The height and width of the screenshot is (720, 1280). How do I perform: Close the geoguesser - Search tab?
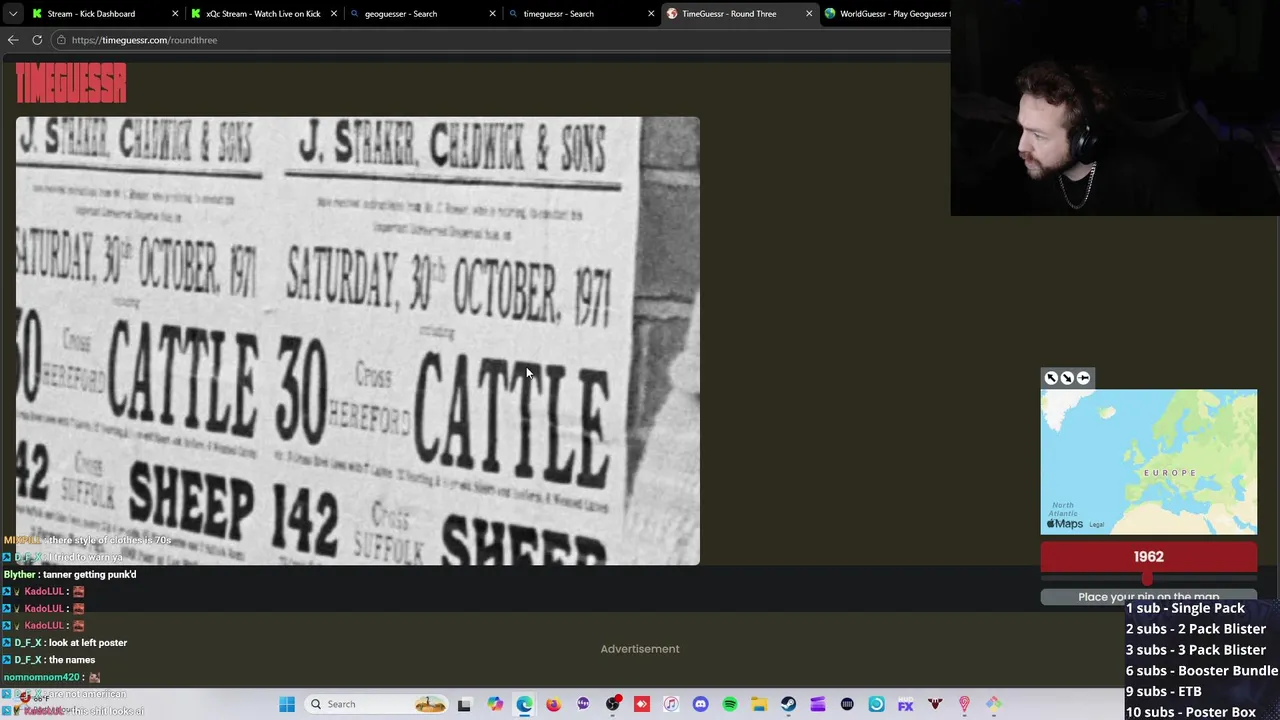[492, 14]
